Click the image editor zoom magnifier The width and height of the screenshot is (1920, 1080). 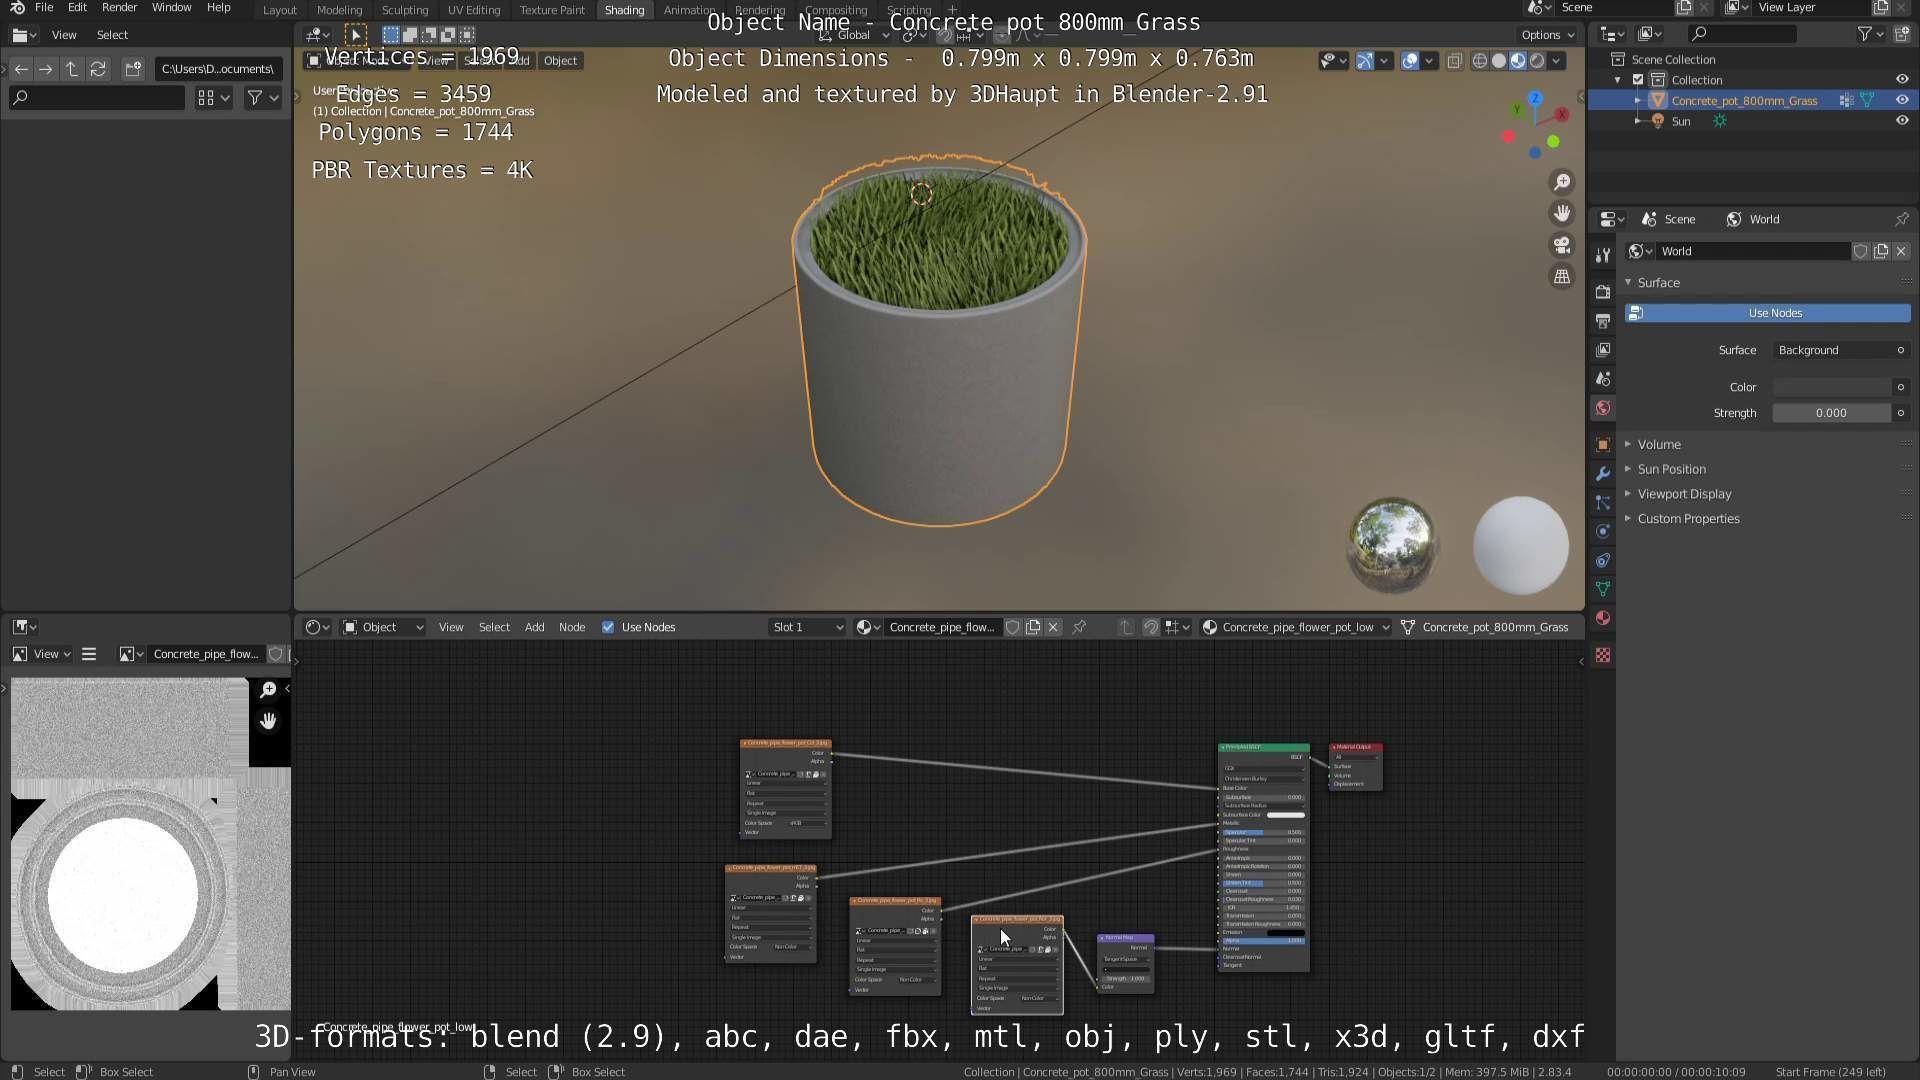click(268, 690)
